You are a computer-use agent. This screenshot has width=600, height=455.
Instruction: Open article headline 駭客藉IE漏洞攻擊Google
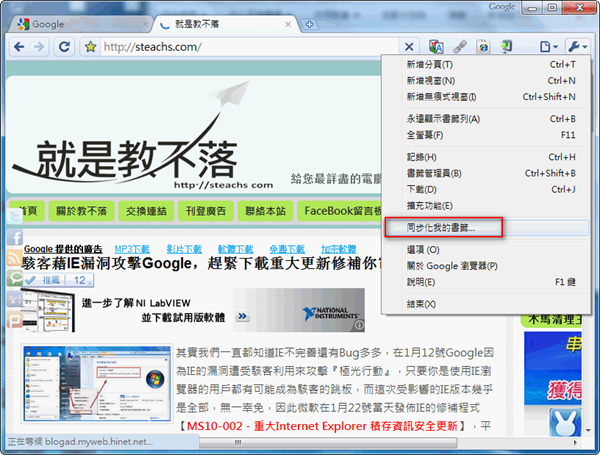[x=202, y=263]
